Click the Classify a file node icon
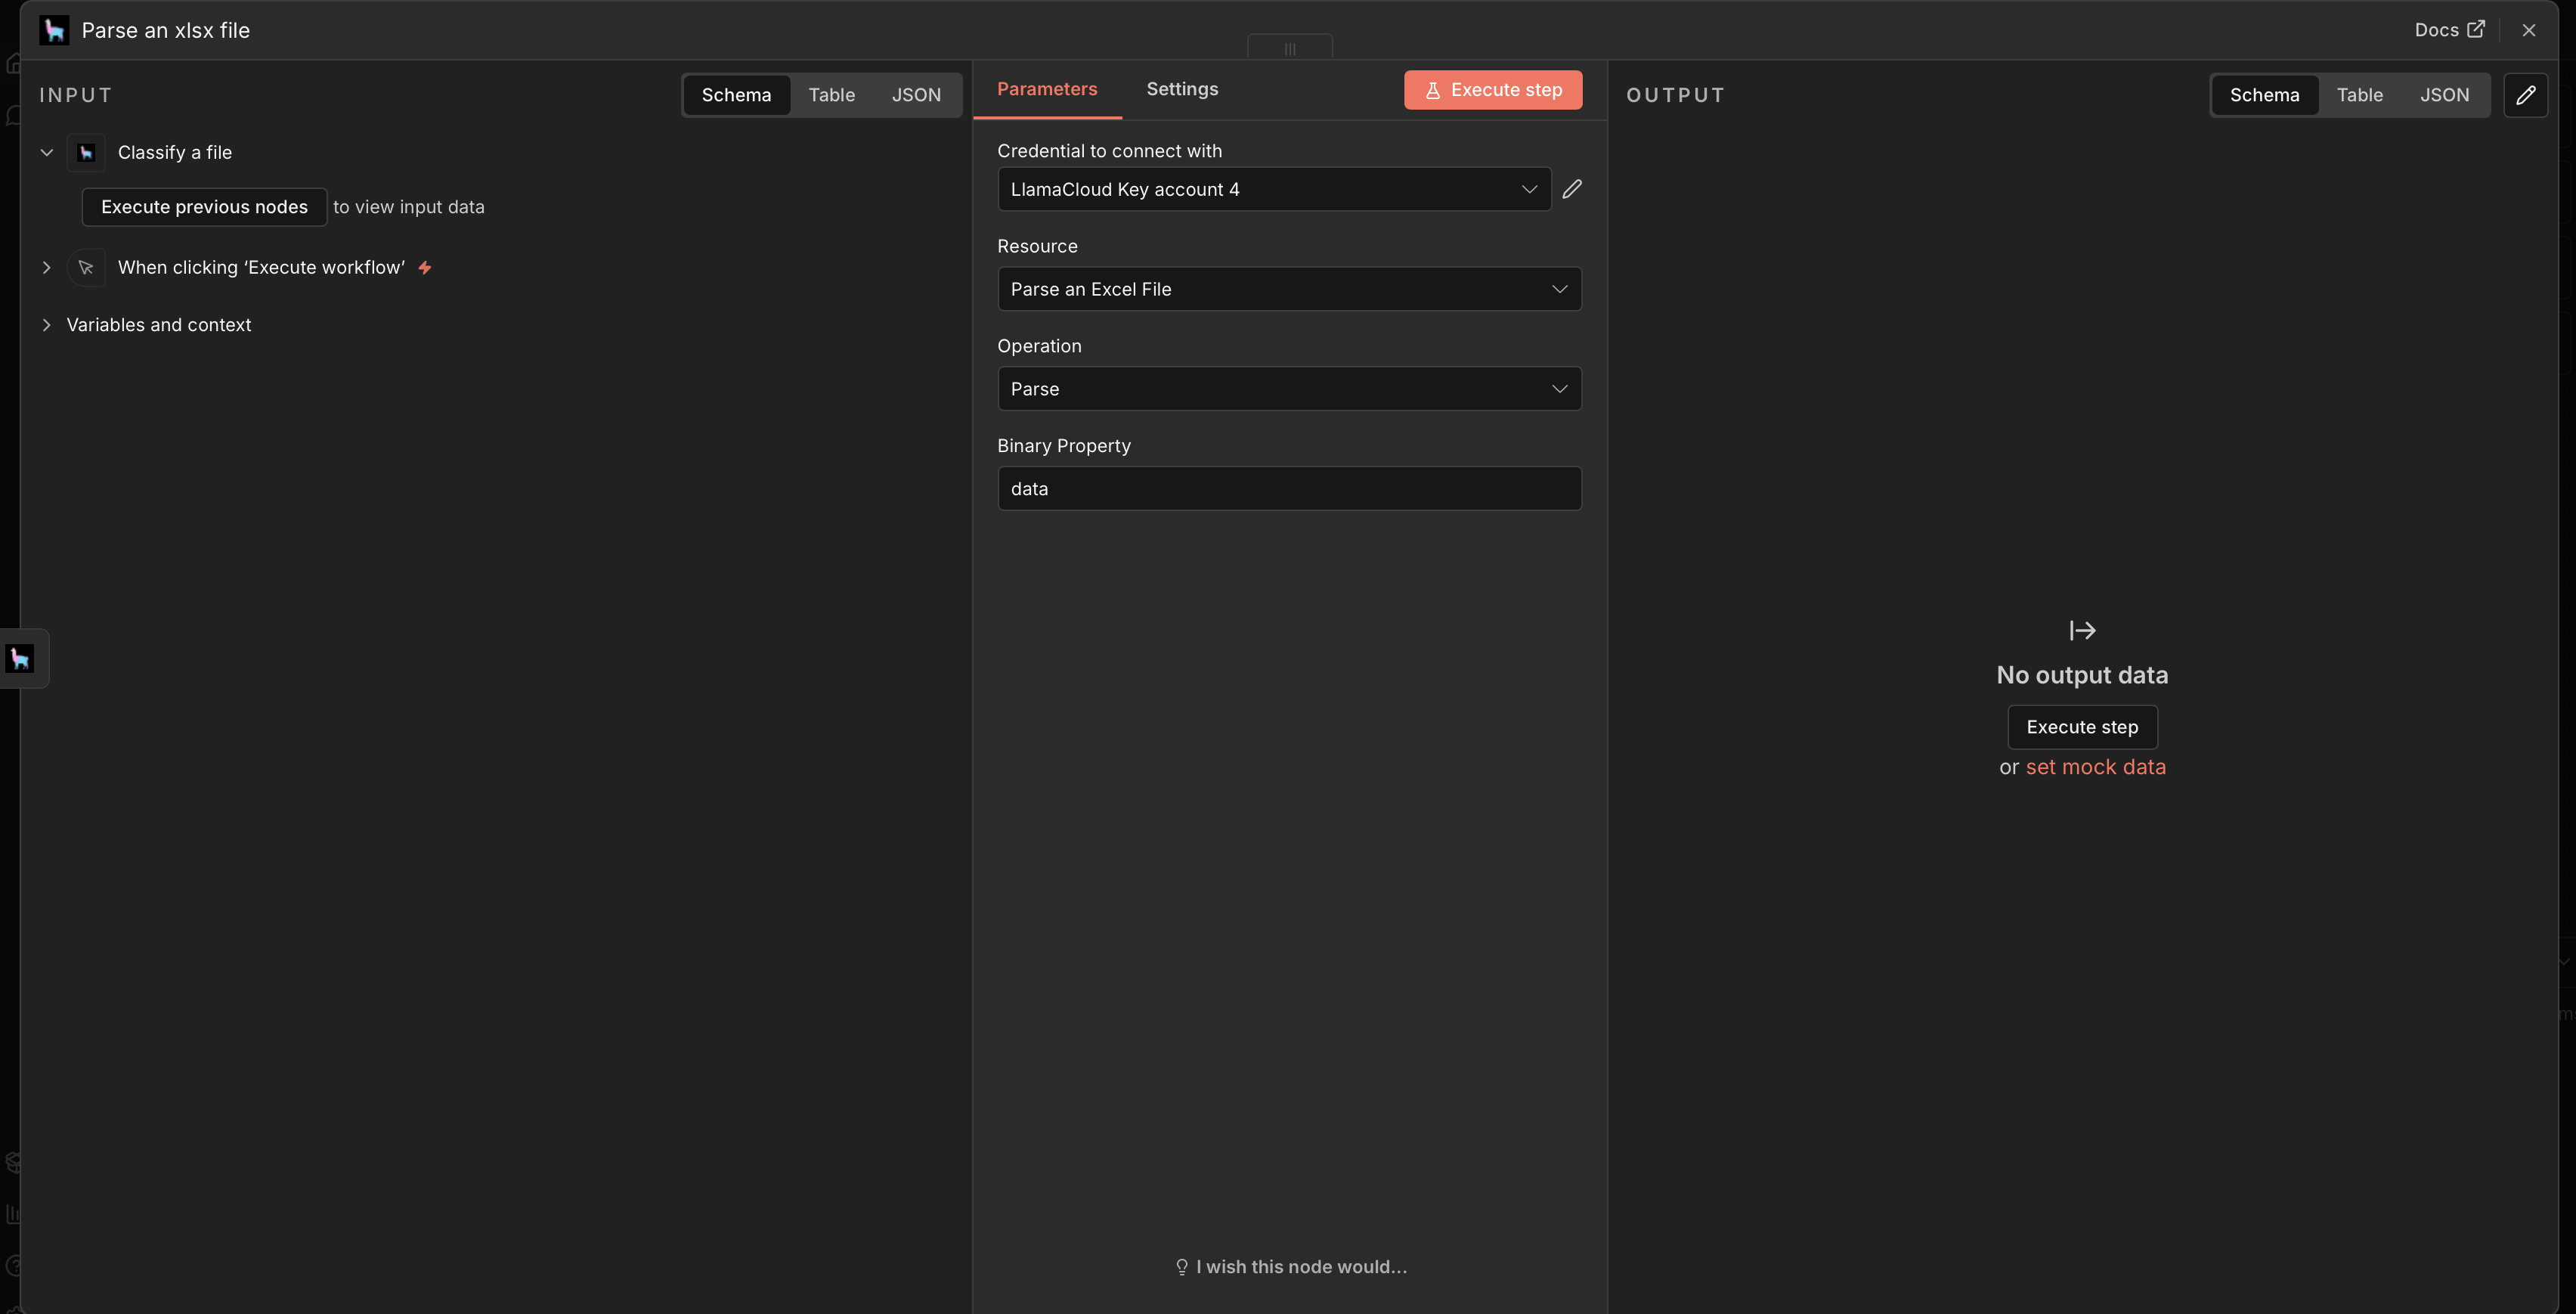This screenshot has height=1314, width=2576. pyautogui.click(x=86, y=153)
